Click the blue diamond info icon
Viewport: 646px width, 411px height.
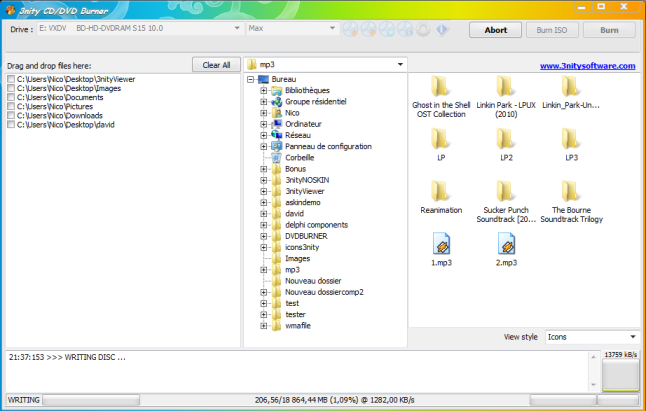[x=442, y=29]
